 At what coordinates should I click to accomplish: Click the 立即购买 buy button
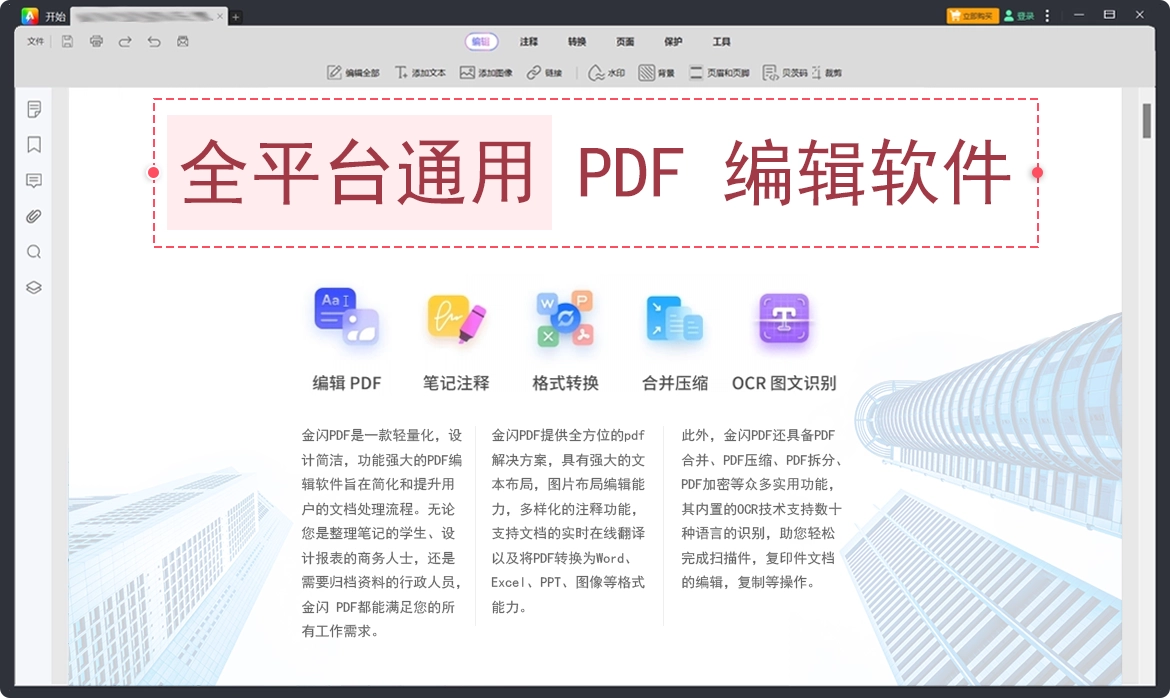[x=972, y=16]
